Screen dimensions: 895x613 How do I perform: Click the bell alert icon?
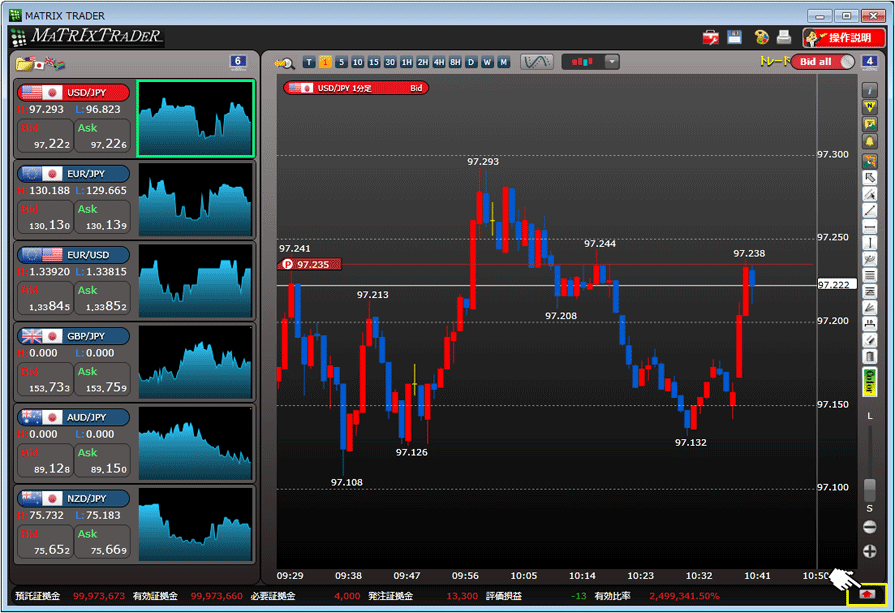pyautogui.click(x=869, y=142)
